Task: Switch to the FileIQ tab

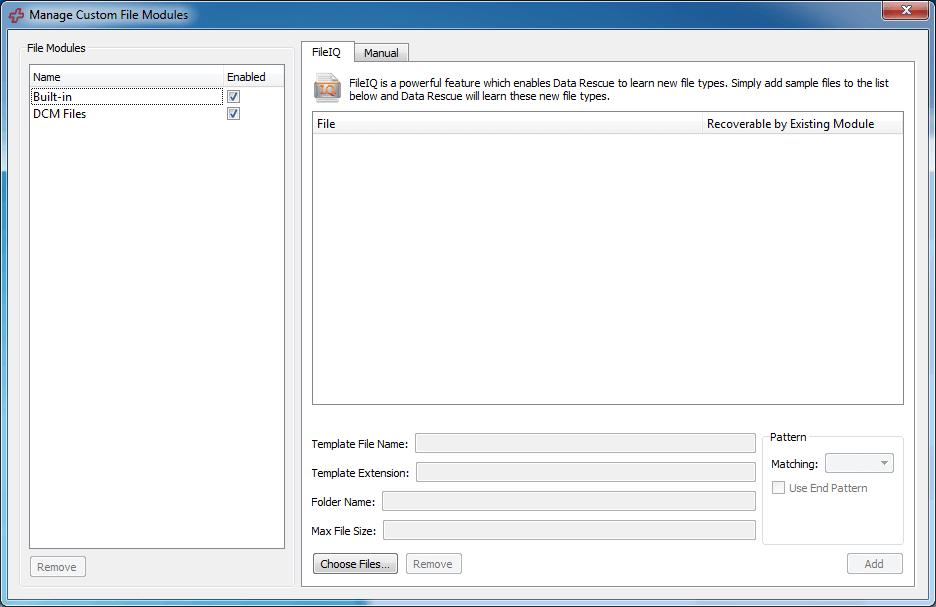Action: click(x=328, y=52)
